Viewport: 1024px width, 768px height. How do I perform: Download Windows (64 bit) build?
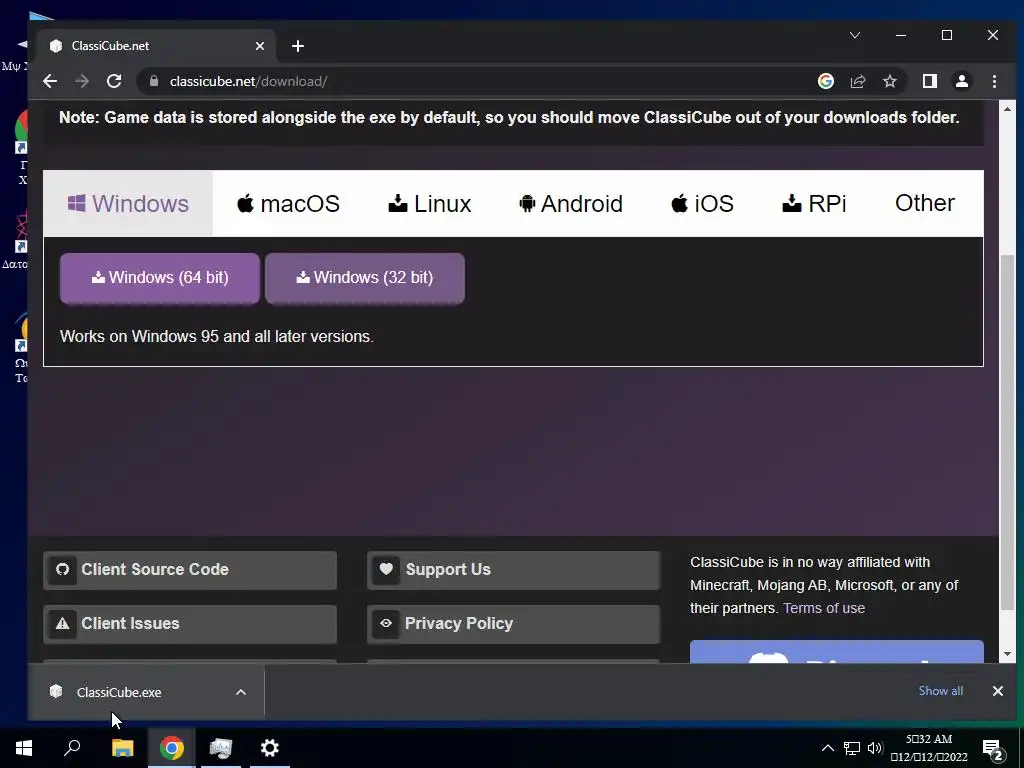[160, 278]
